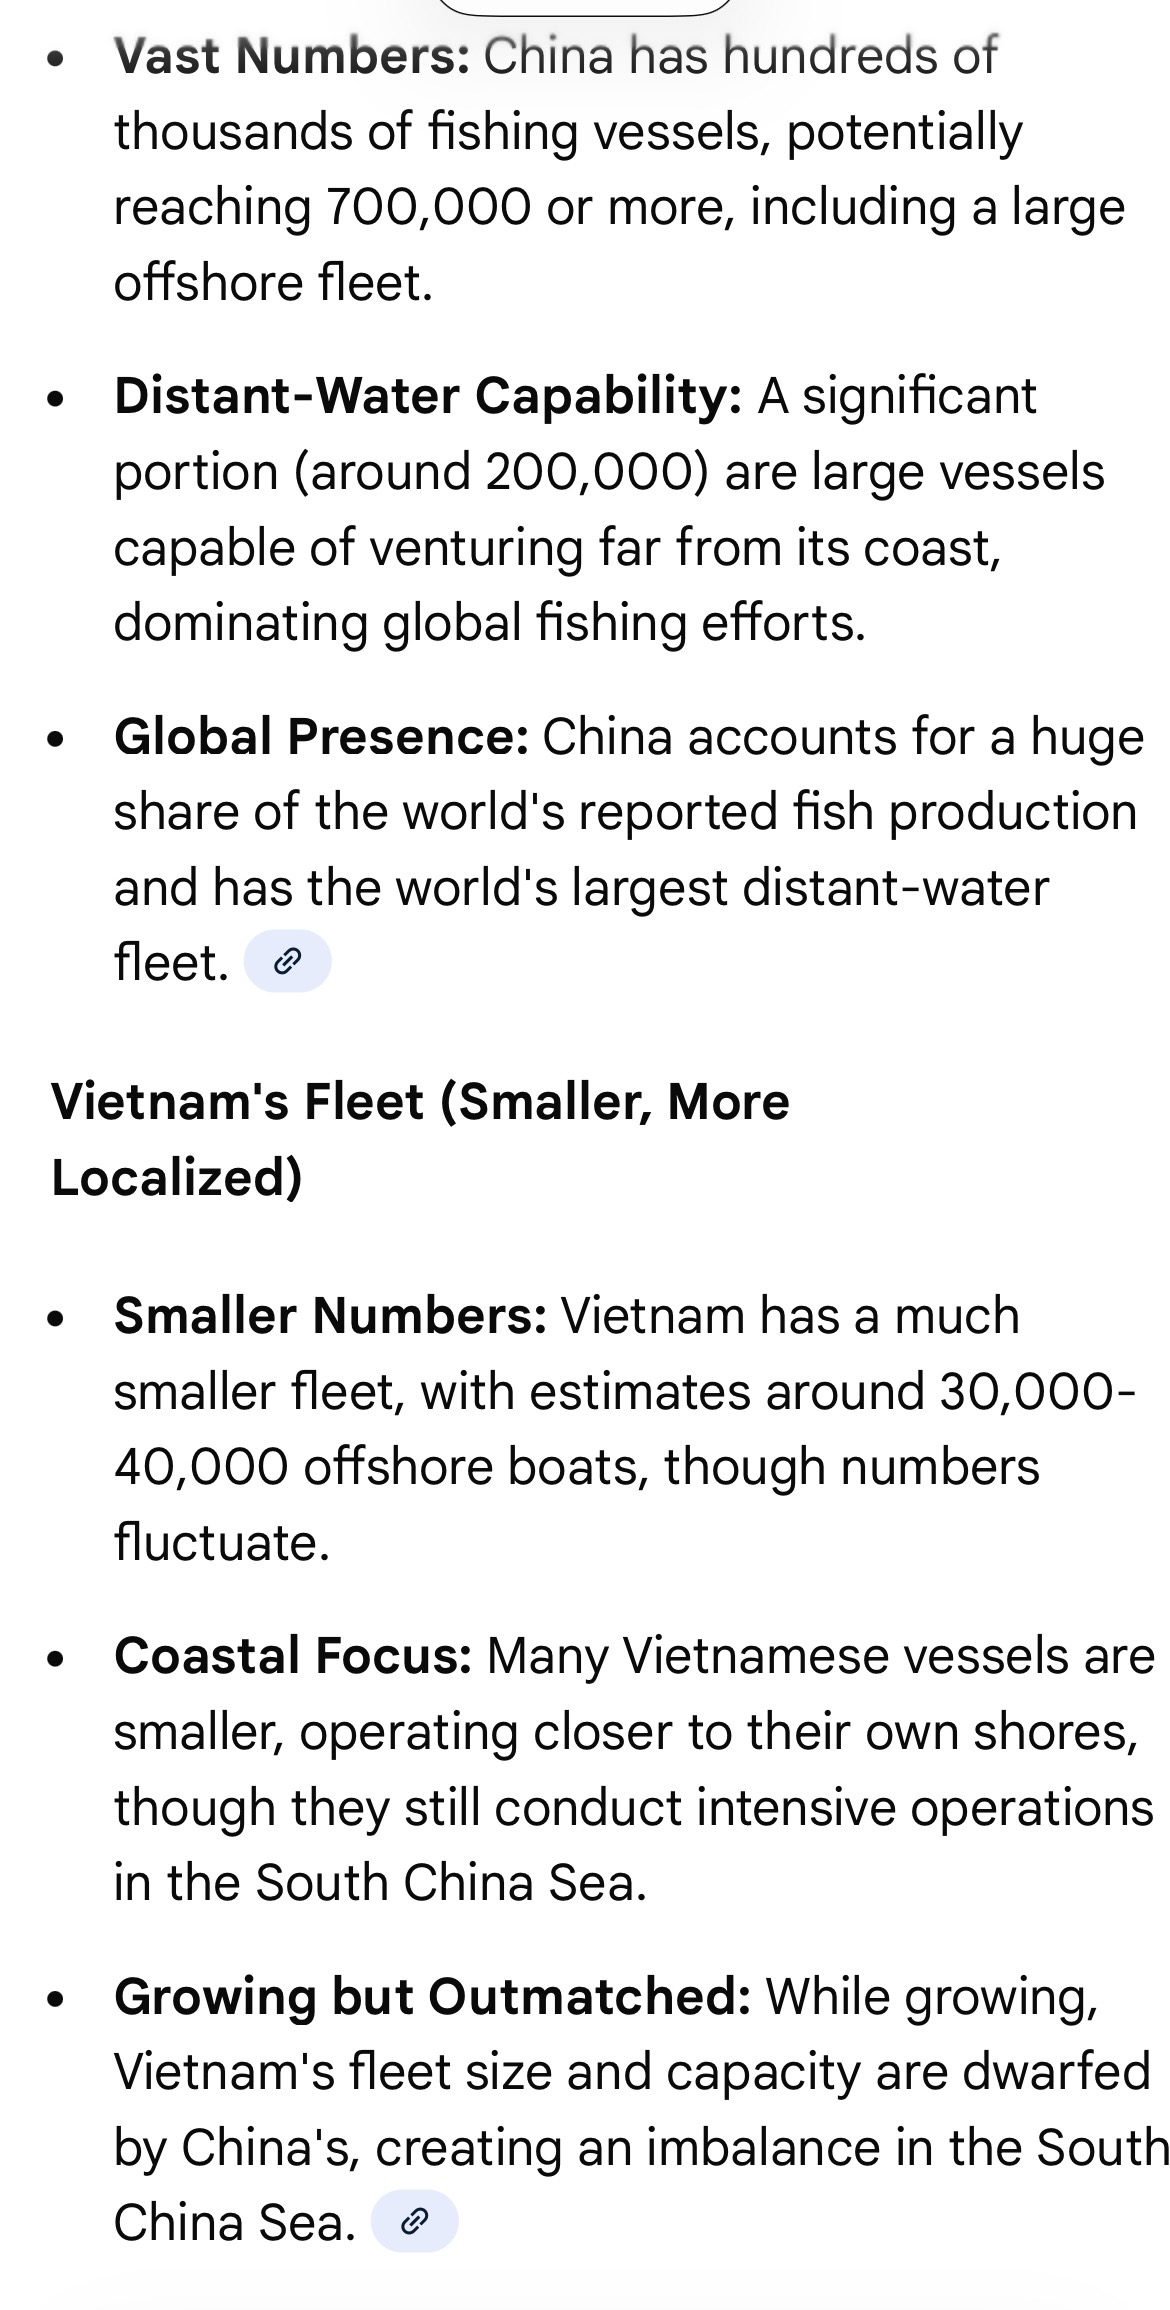Open the source link chip after "China Sea."
The image size is (1170, 2310).
[x=414, y=2223]
